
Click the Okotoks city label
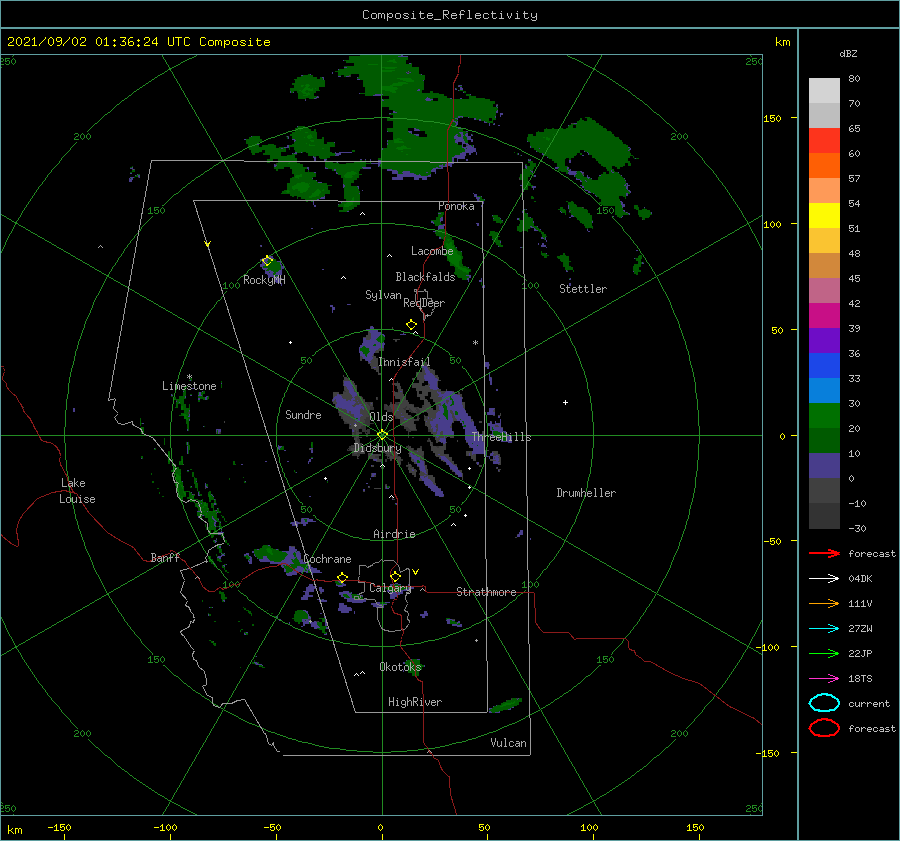pos(400,666)
